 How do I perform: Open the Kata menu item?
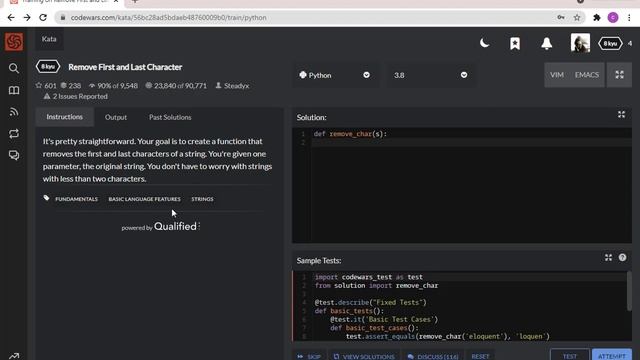click(49, 39)
